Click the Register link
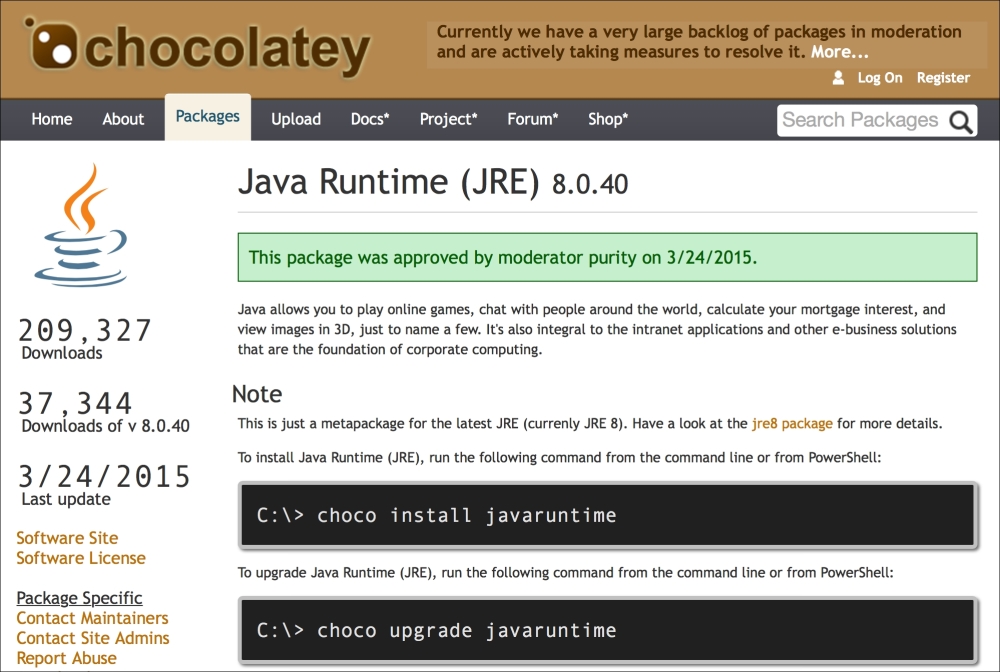The height and width of the screenshot is (672, 1000). [943, 78]
